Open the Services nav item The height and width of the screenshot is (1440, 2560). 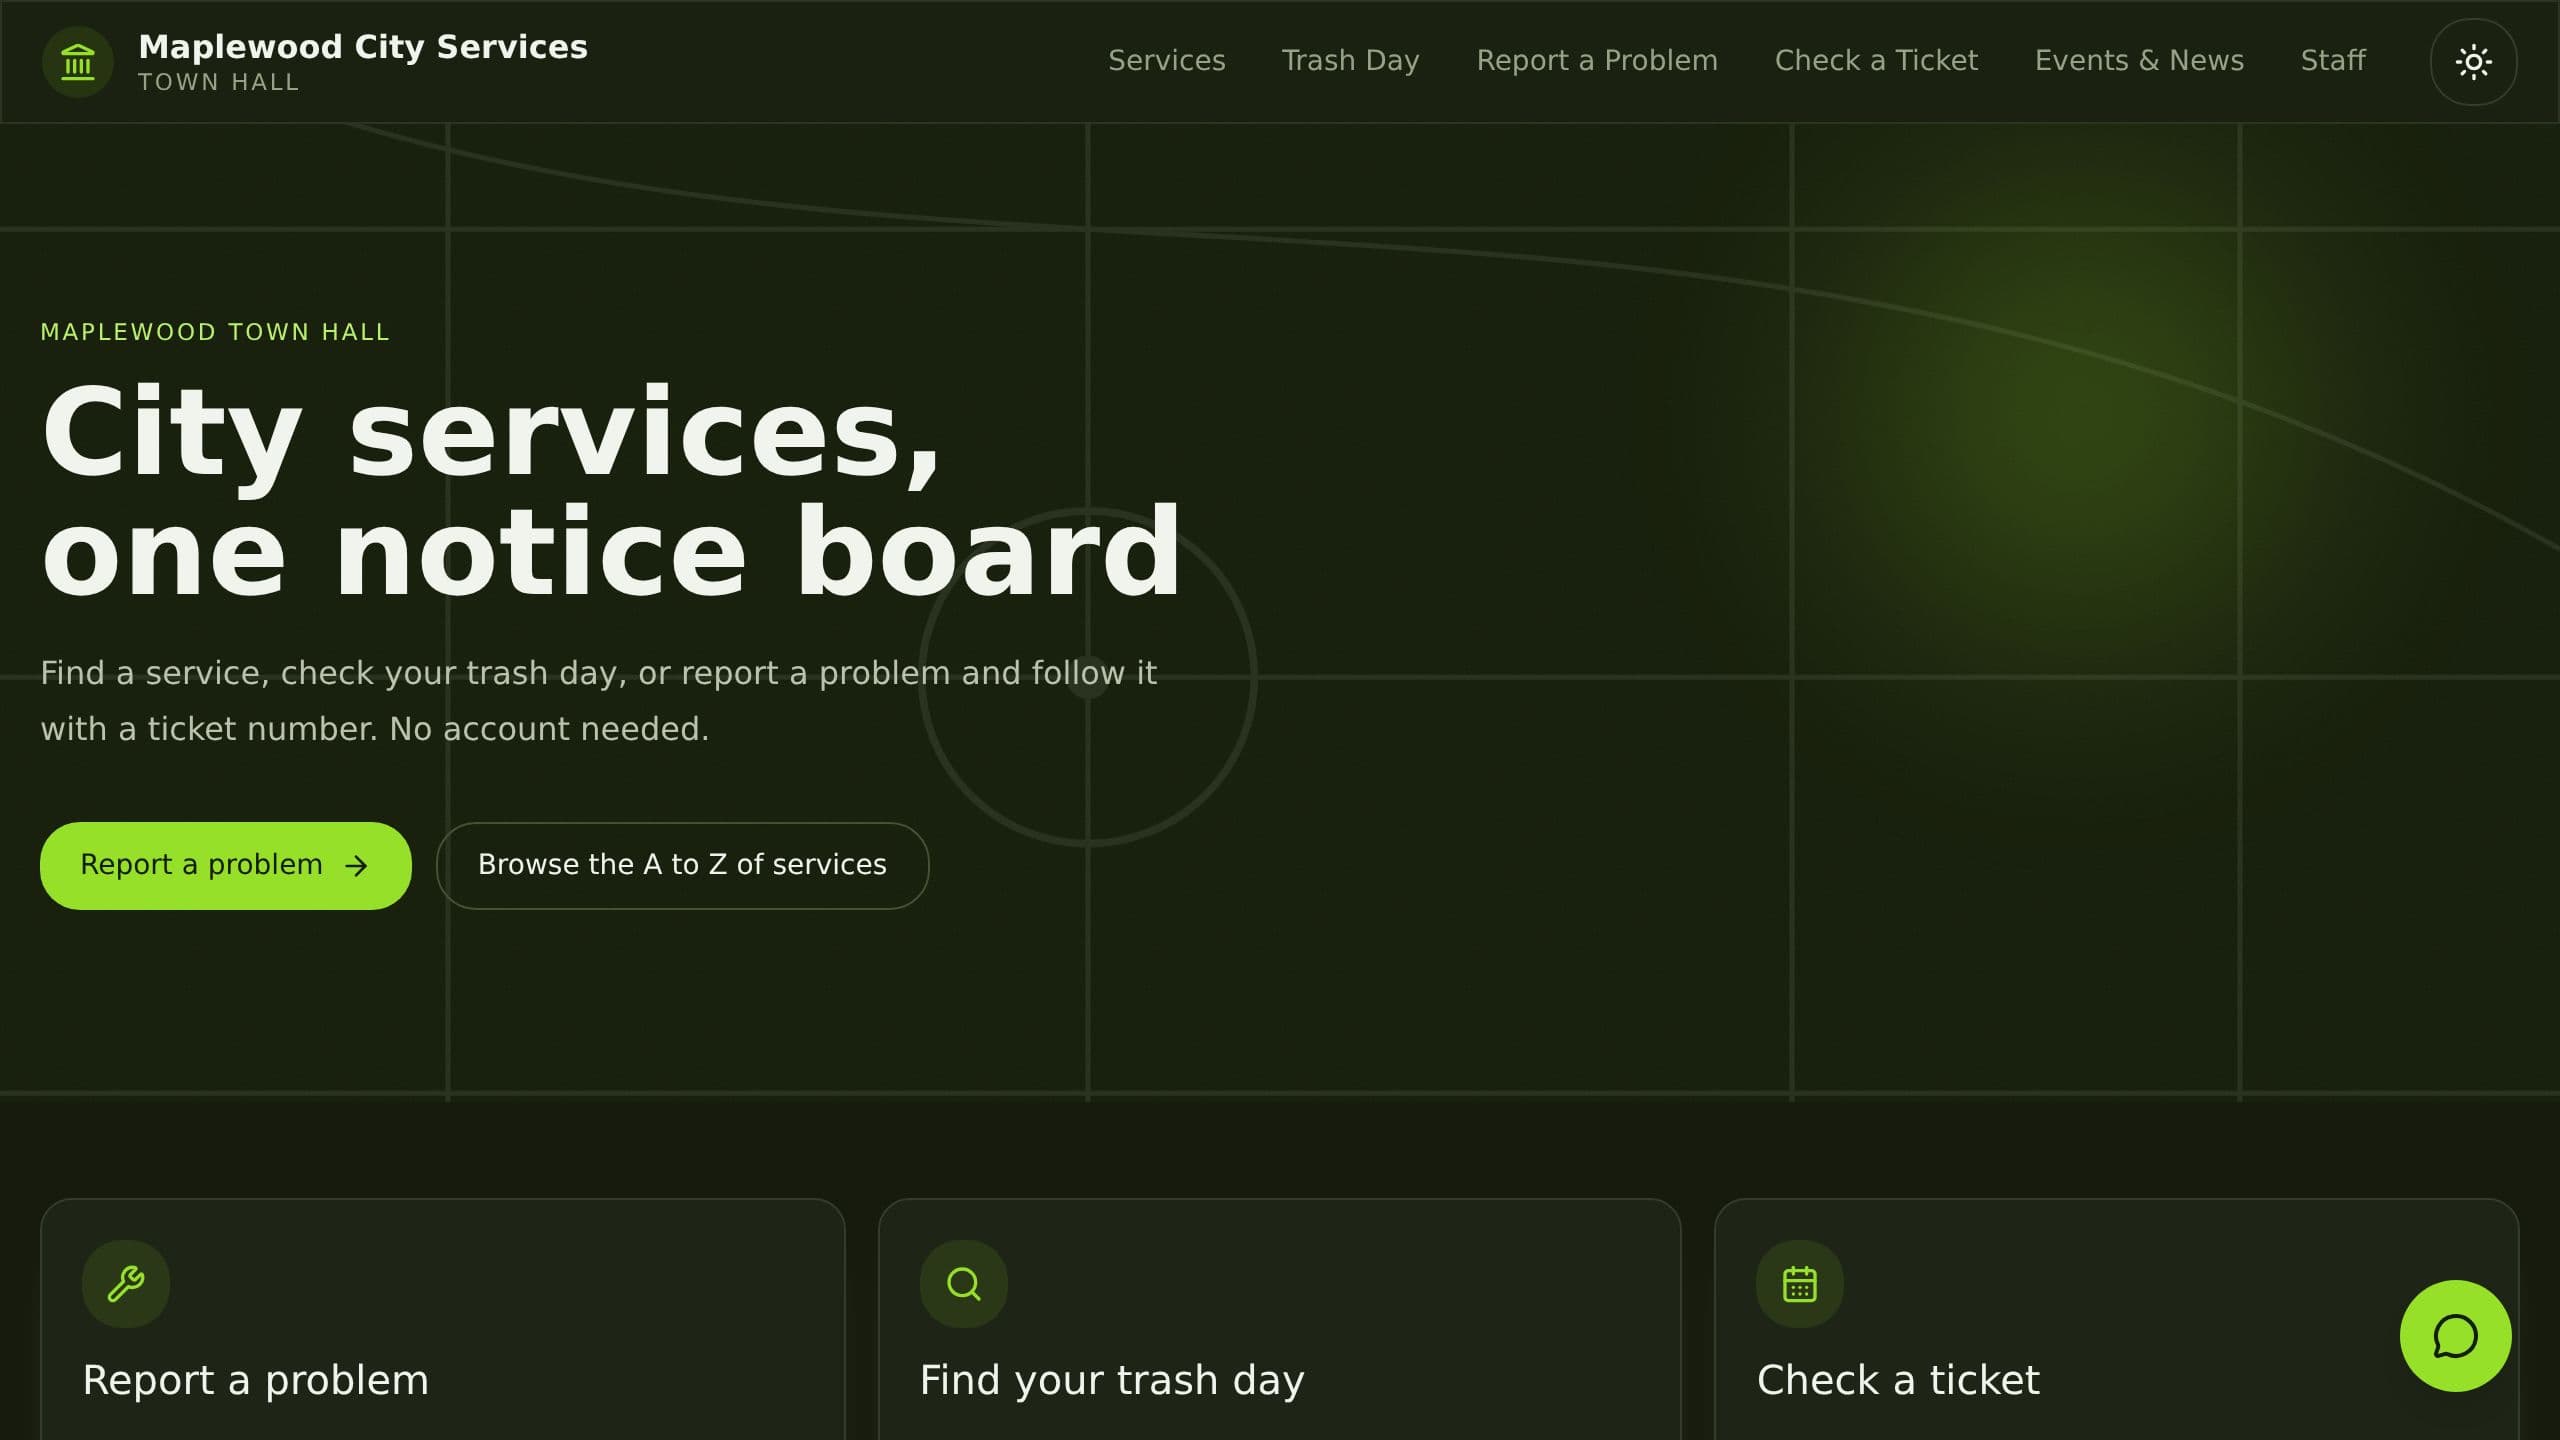(1166, 61)
